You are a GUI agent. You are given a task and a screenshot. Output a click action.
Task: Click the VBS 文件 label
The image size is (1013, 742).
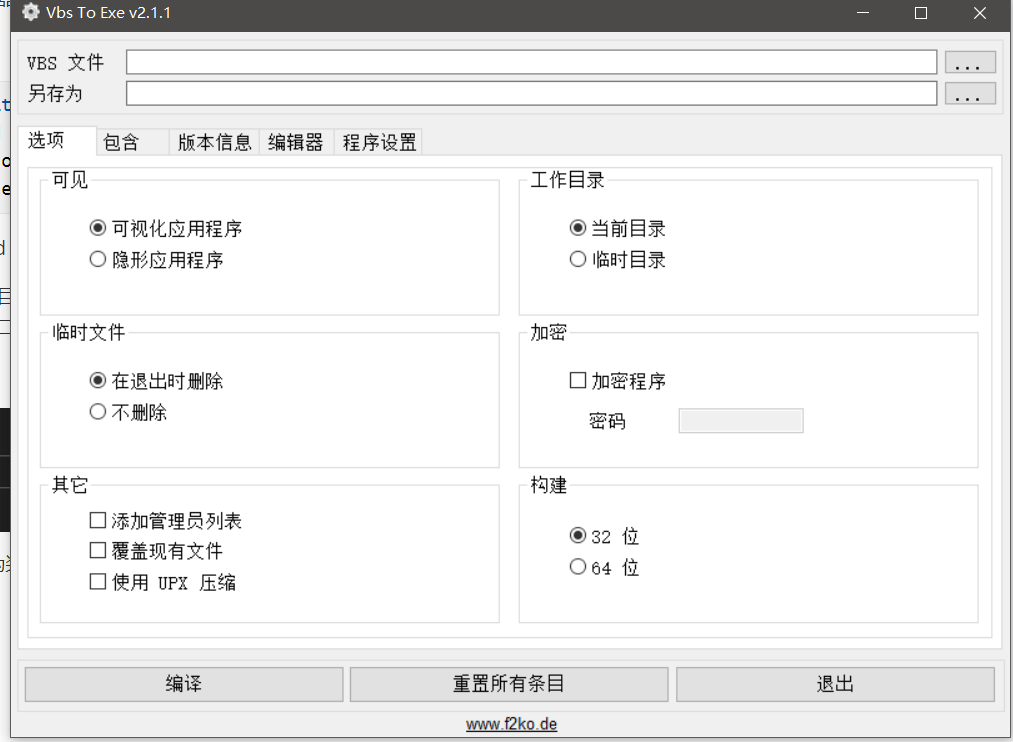(65, 63)
